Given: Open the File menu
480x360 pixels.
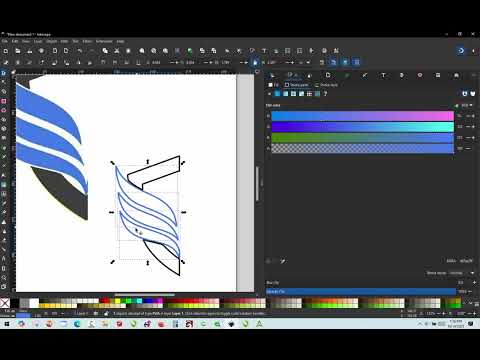Looking at the screenshot, I should point(5,41).
